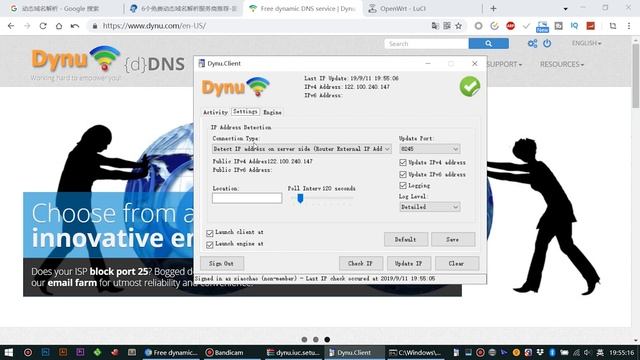Click the Default button
The height and width of the screenshot is (360, 640).
pyautogui.click(x=406, y=240)
